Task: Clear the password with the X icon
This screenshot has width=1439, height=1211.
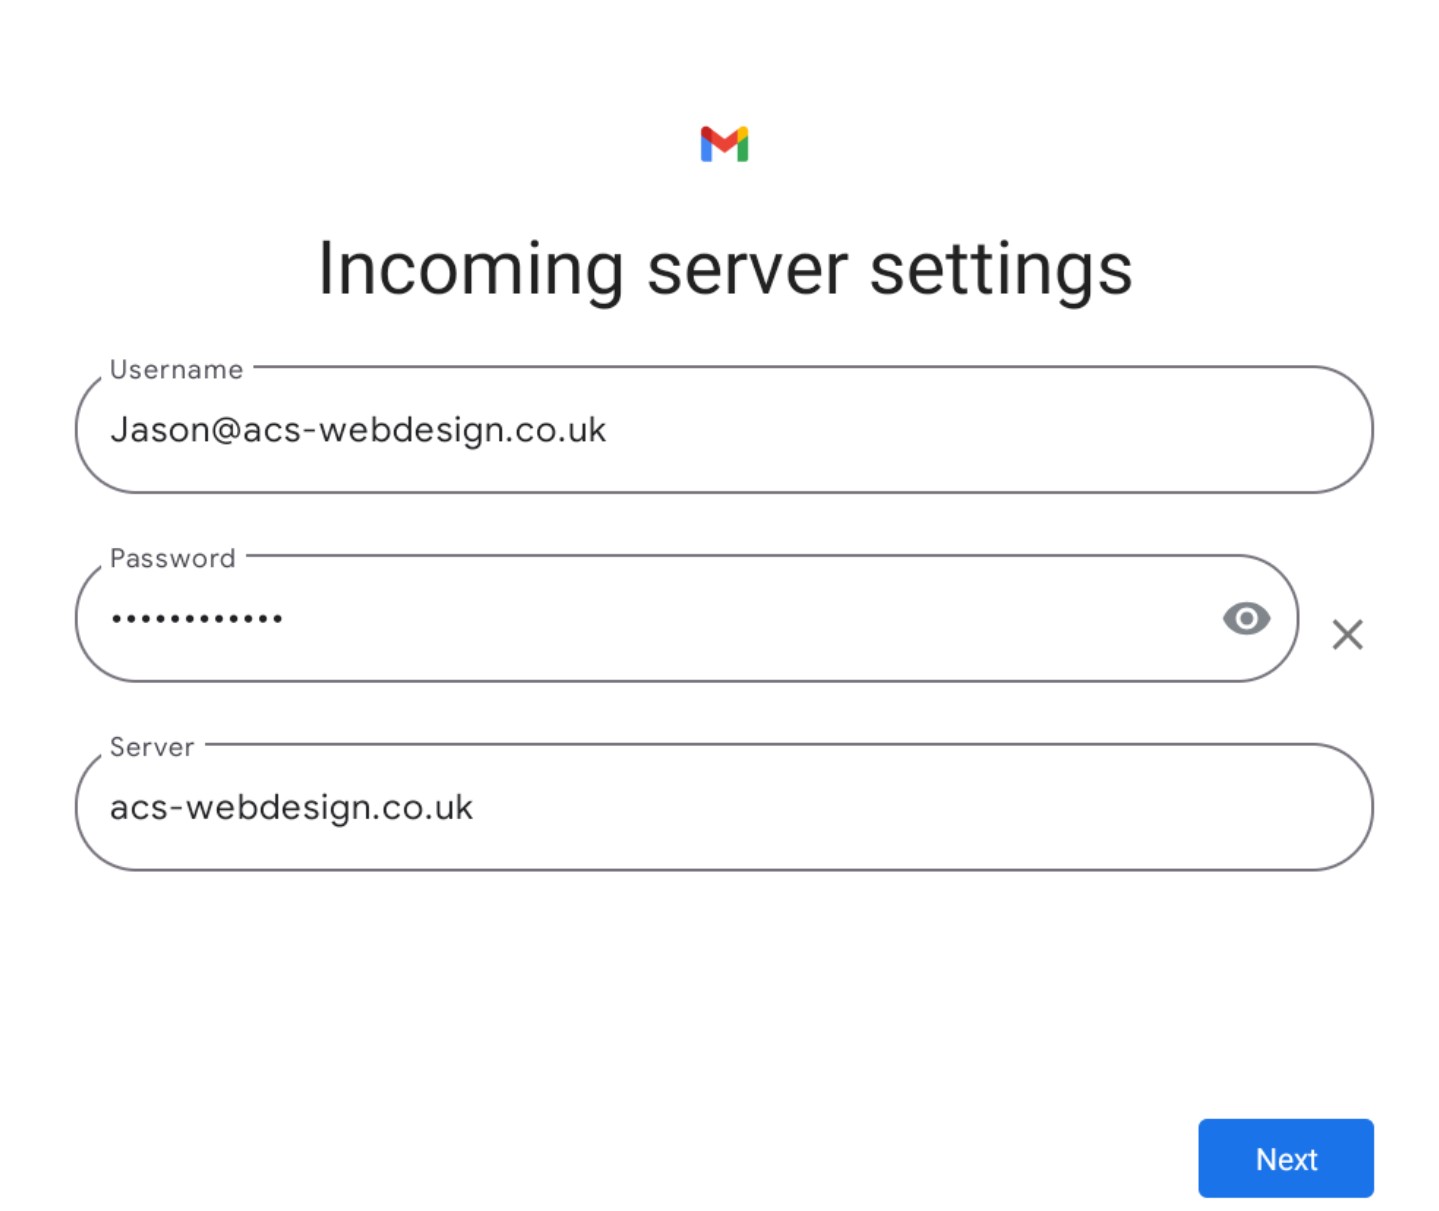Action: 1347,634
